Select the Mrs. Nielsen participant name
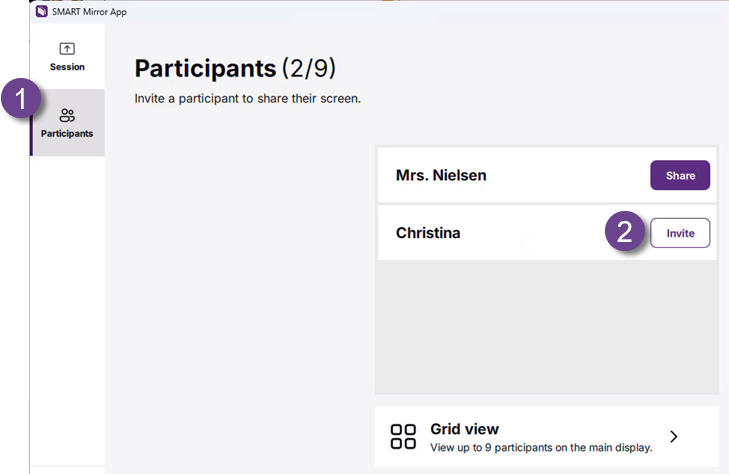This screenshot has height=474, width=729. tap(441, 176)
